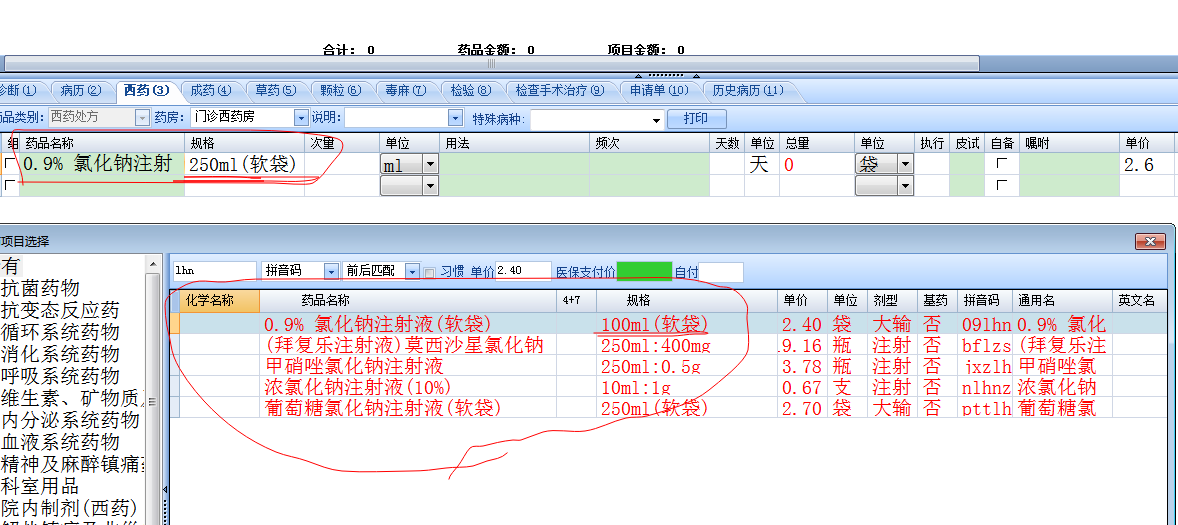Select the 草药(5) tab
The height and width of the screenshot is (525, 1178).
[x=276, y=91]
